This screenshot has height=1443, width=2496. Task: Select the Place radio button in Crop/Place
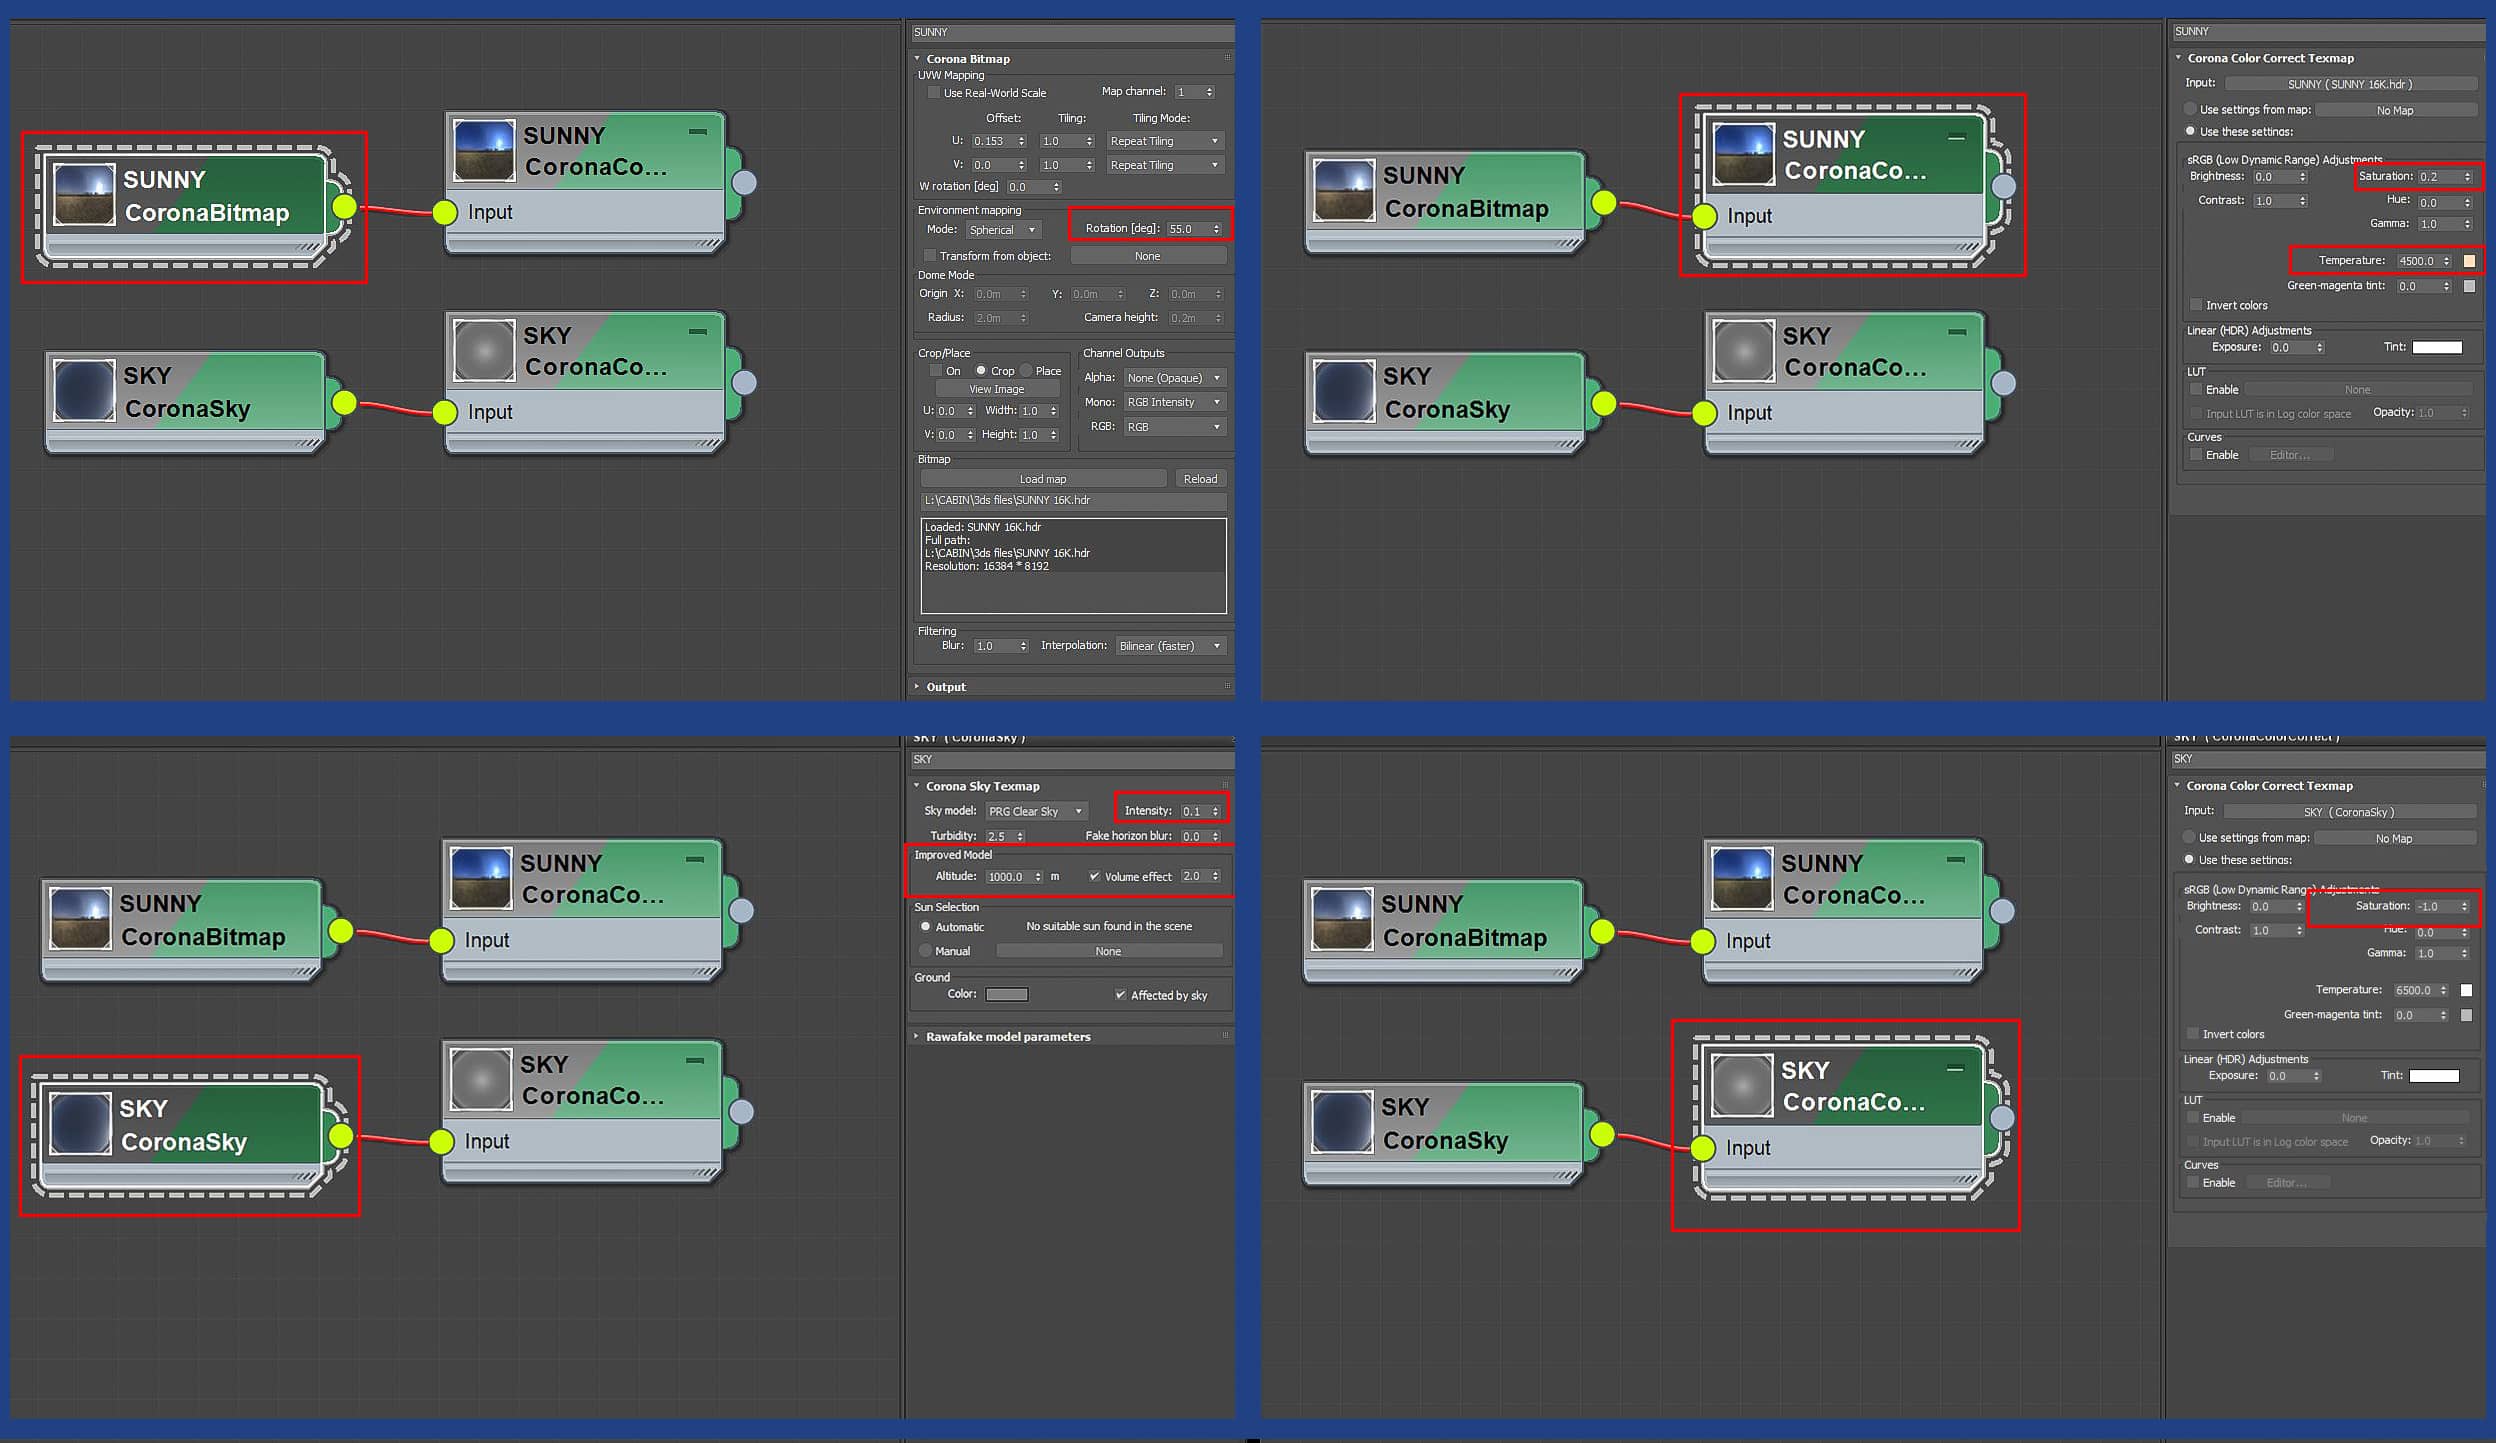pos(1026,371)
